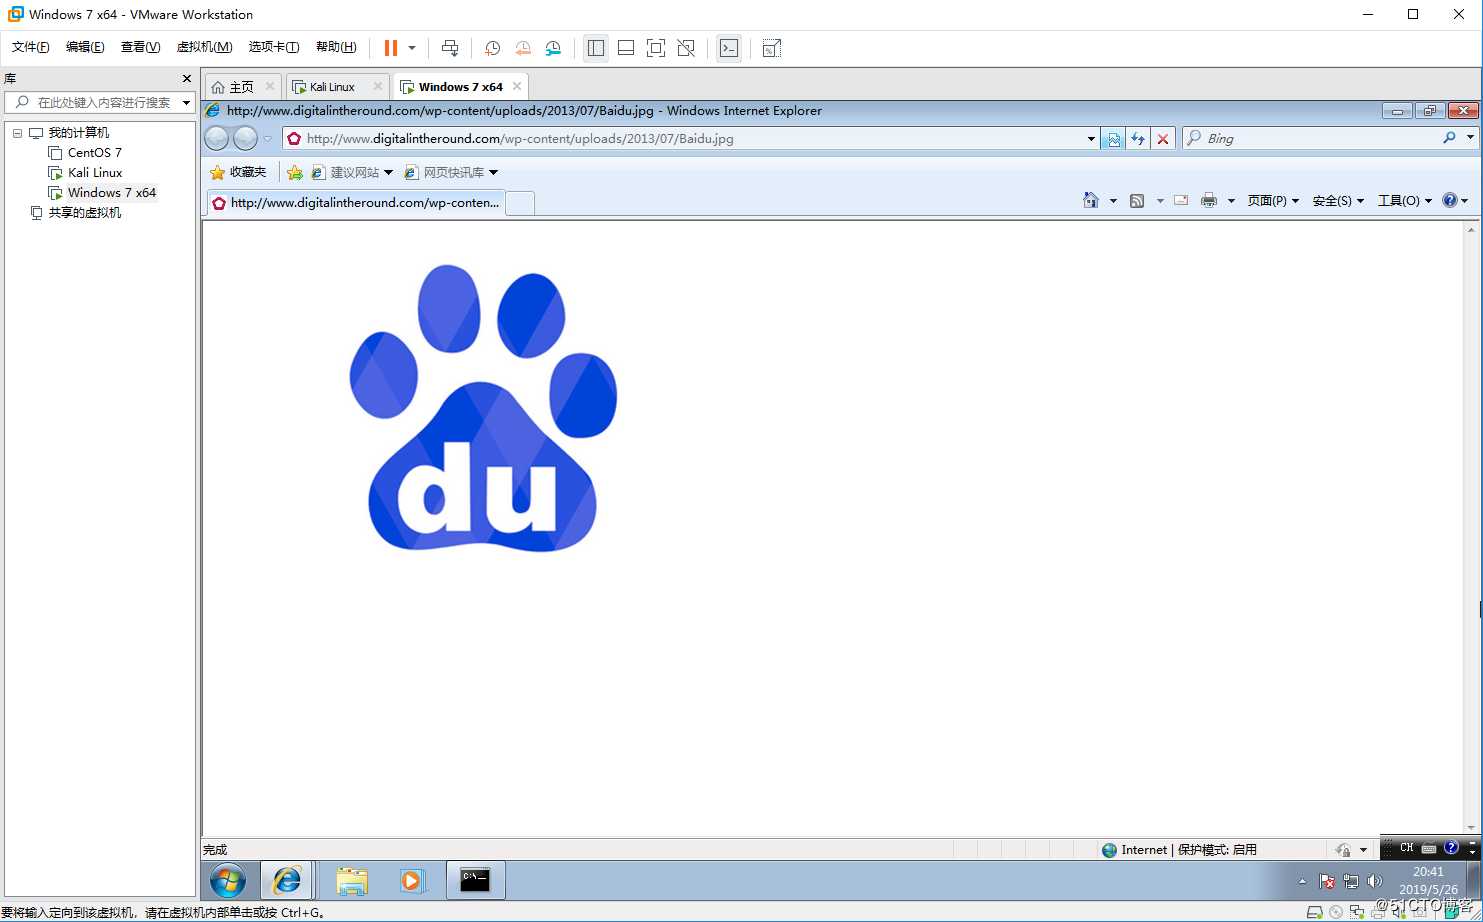Open the 帮助(H) menu
The height and width of the screenshot is (922, 1483).
[336, 47]
